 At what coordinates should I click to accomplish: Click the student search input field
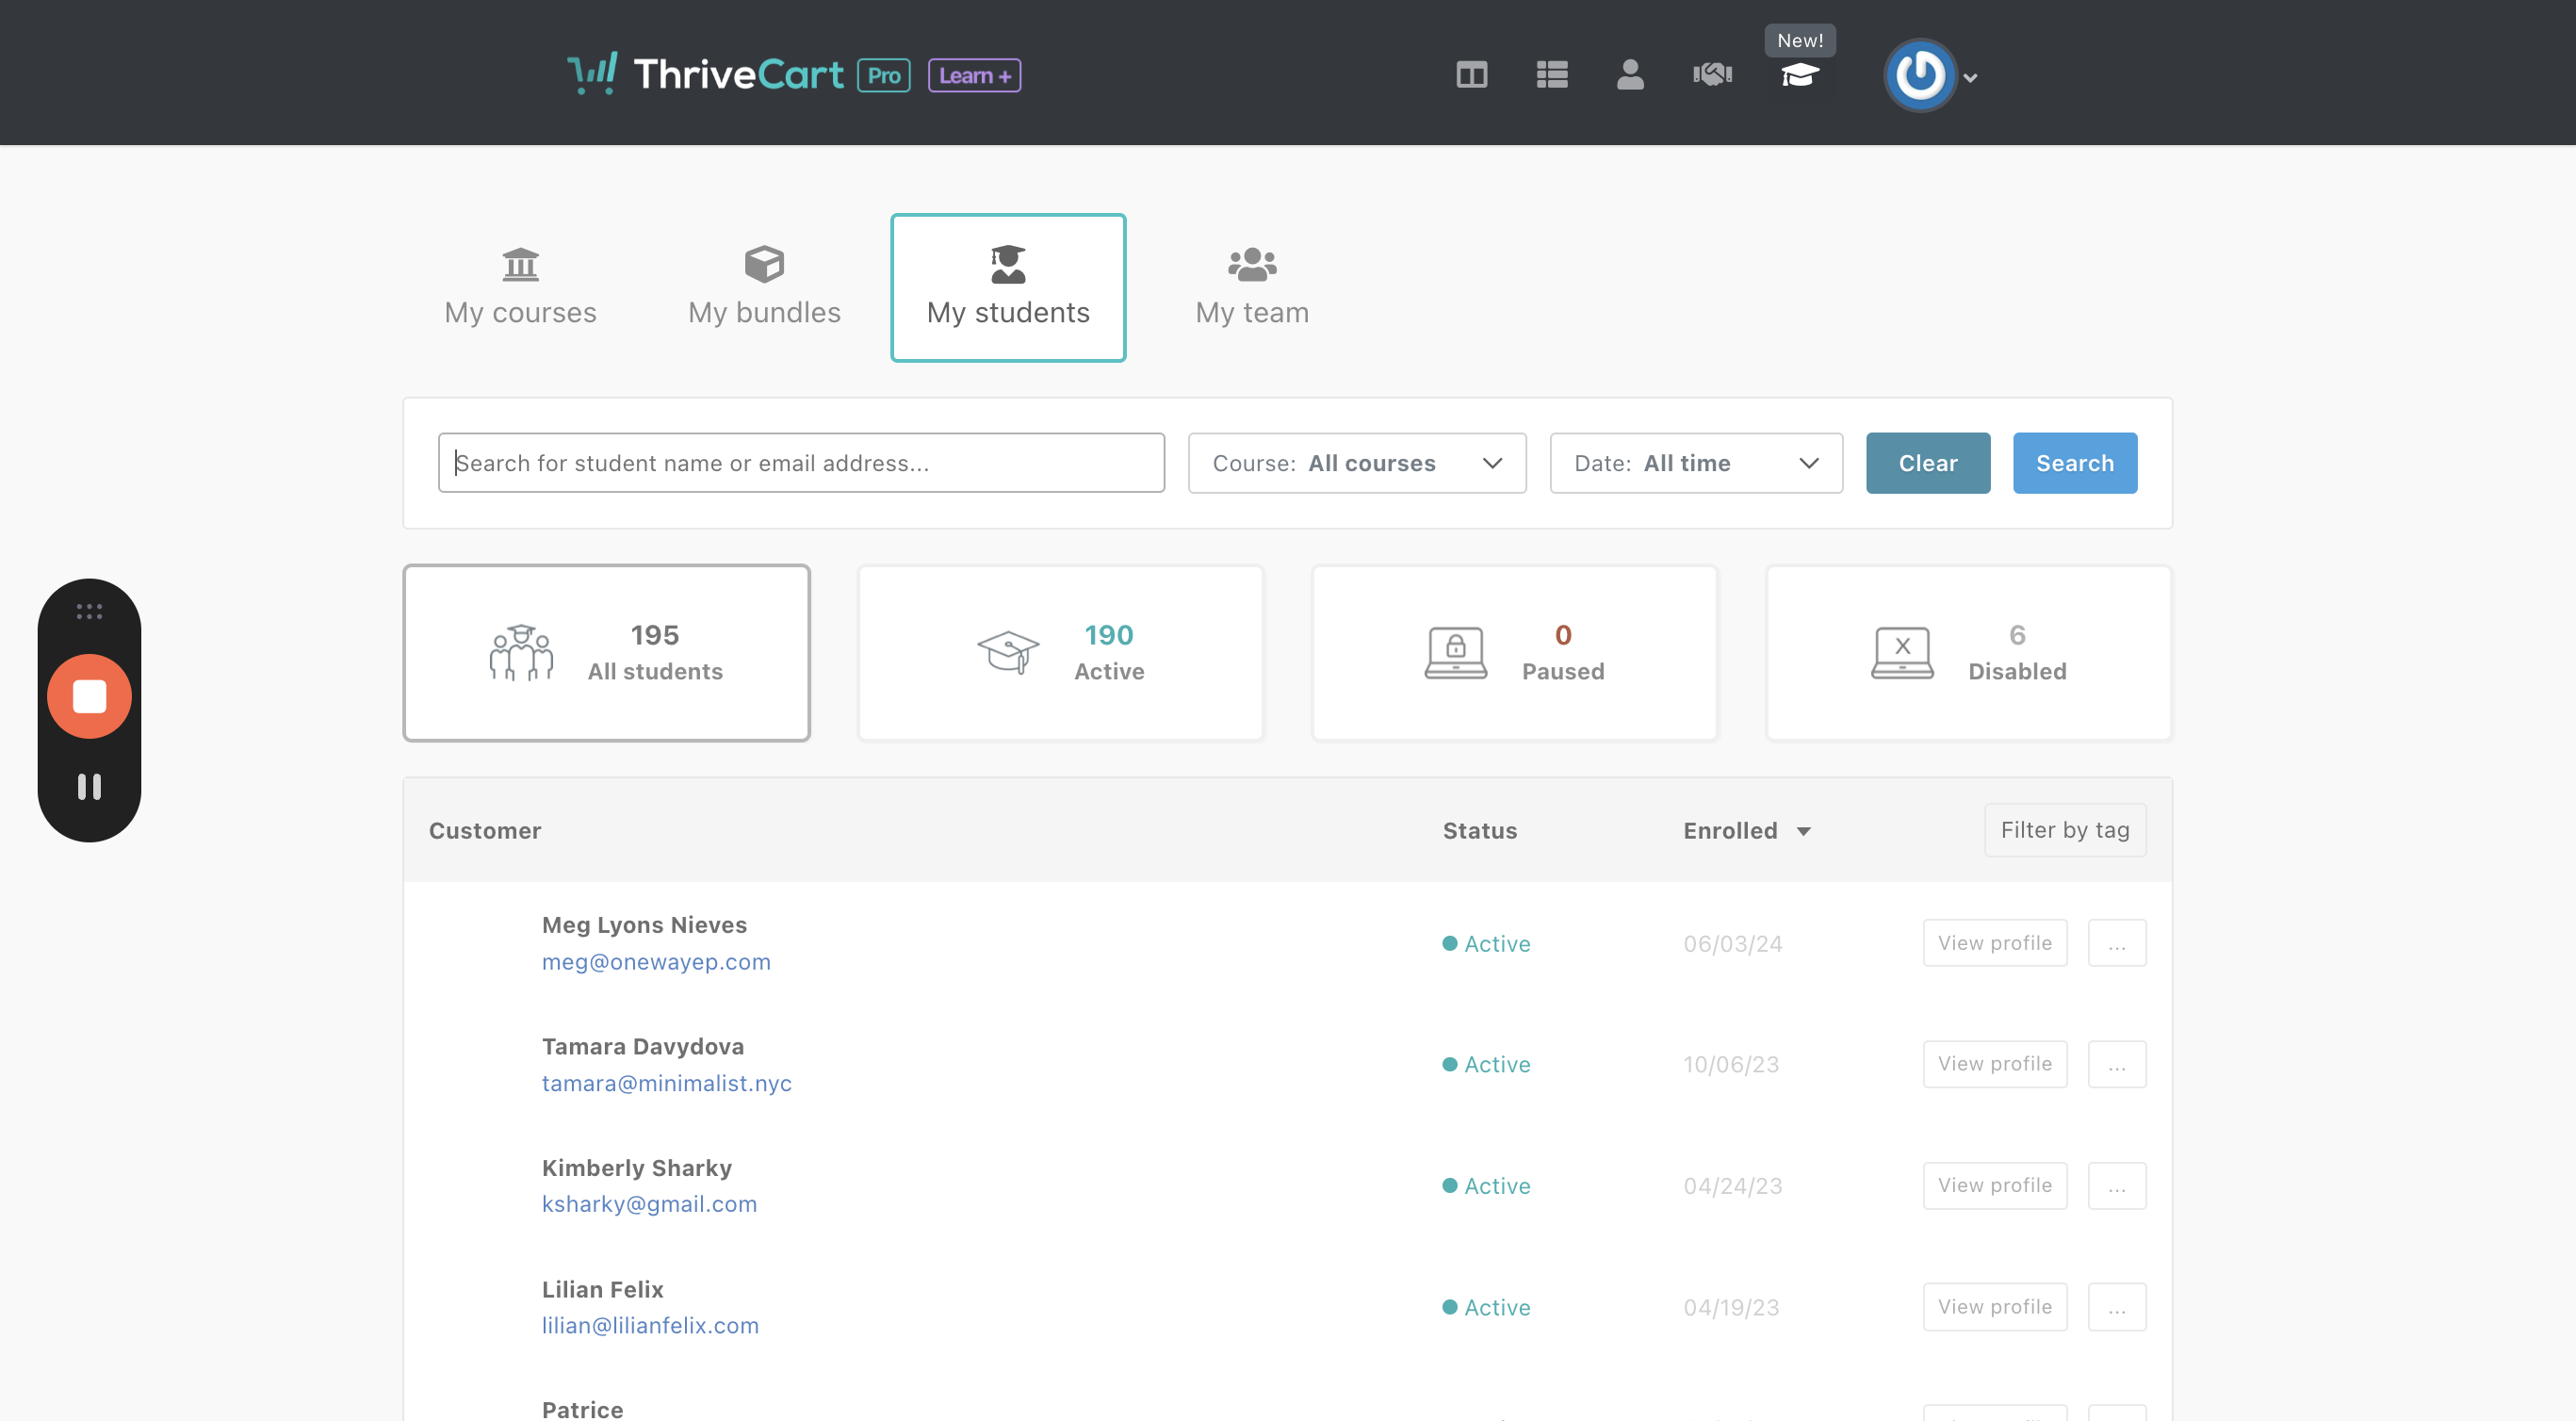[800, 463]
